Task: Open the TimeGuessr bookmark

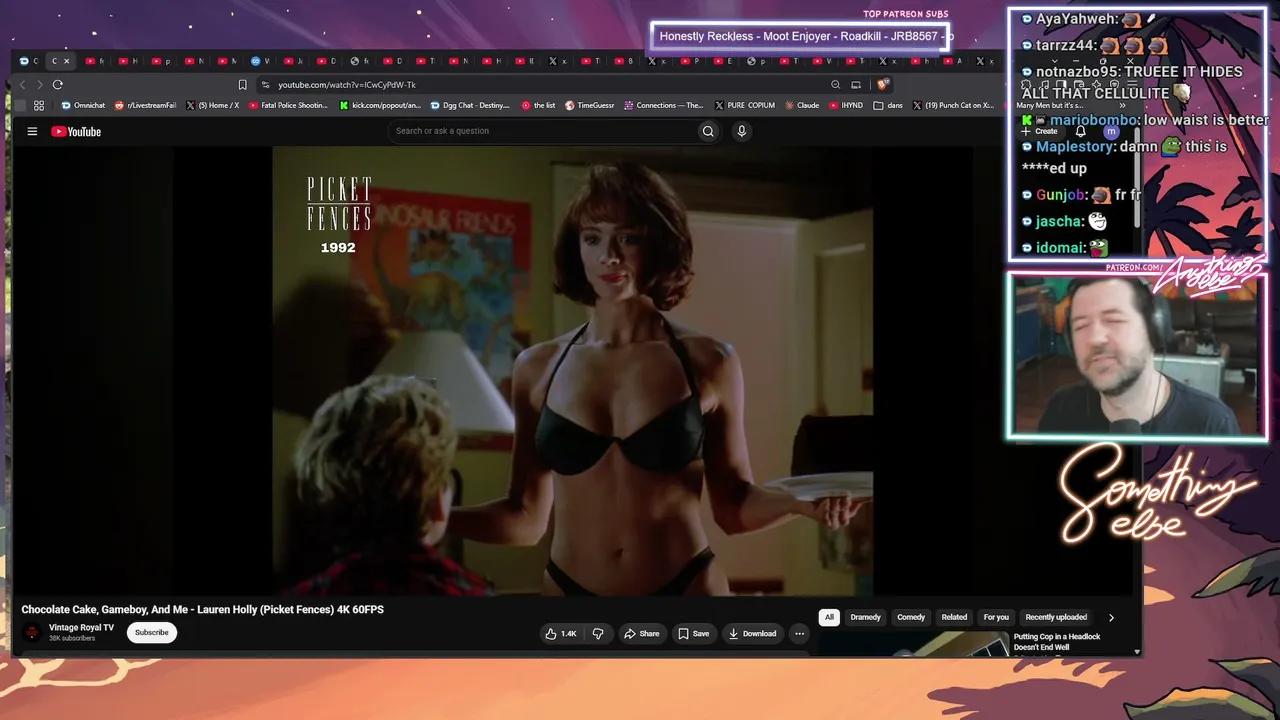Action: pyautogui.click(x=590, y=105)
